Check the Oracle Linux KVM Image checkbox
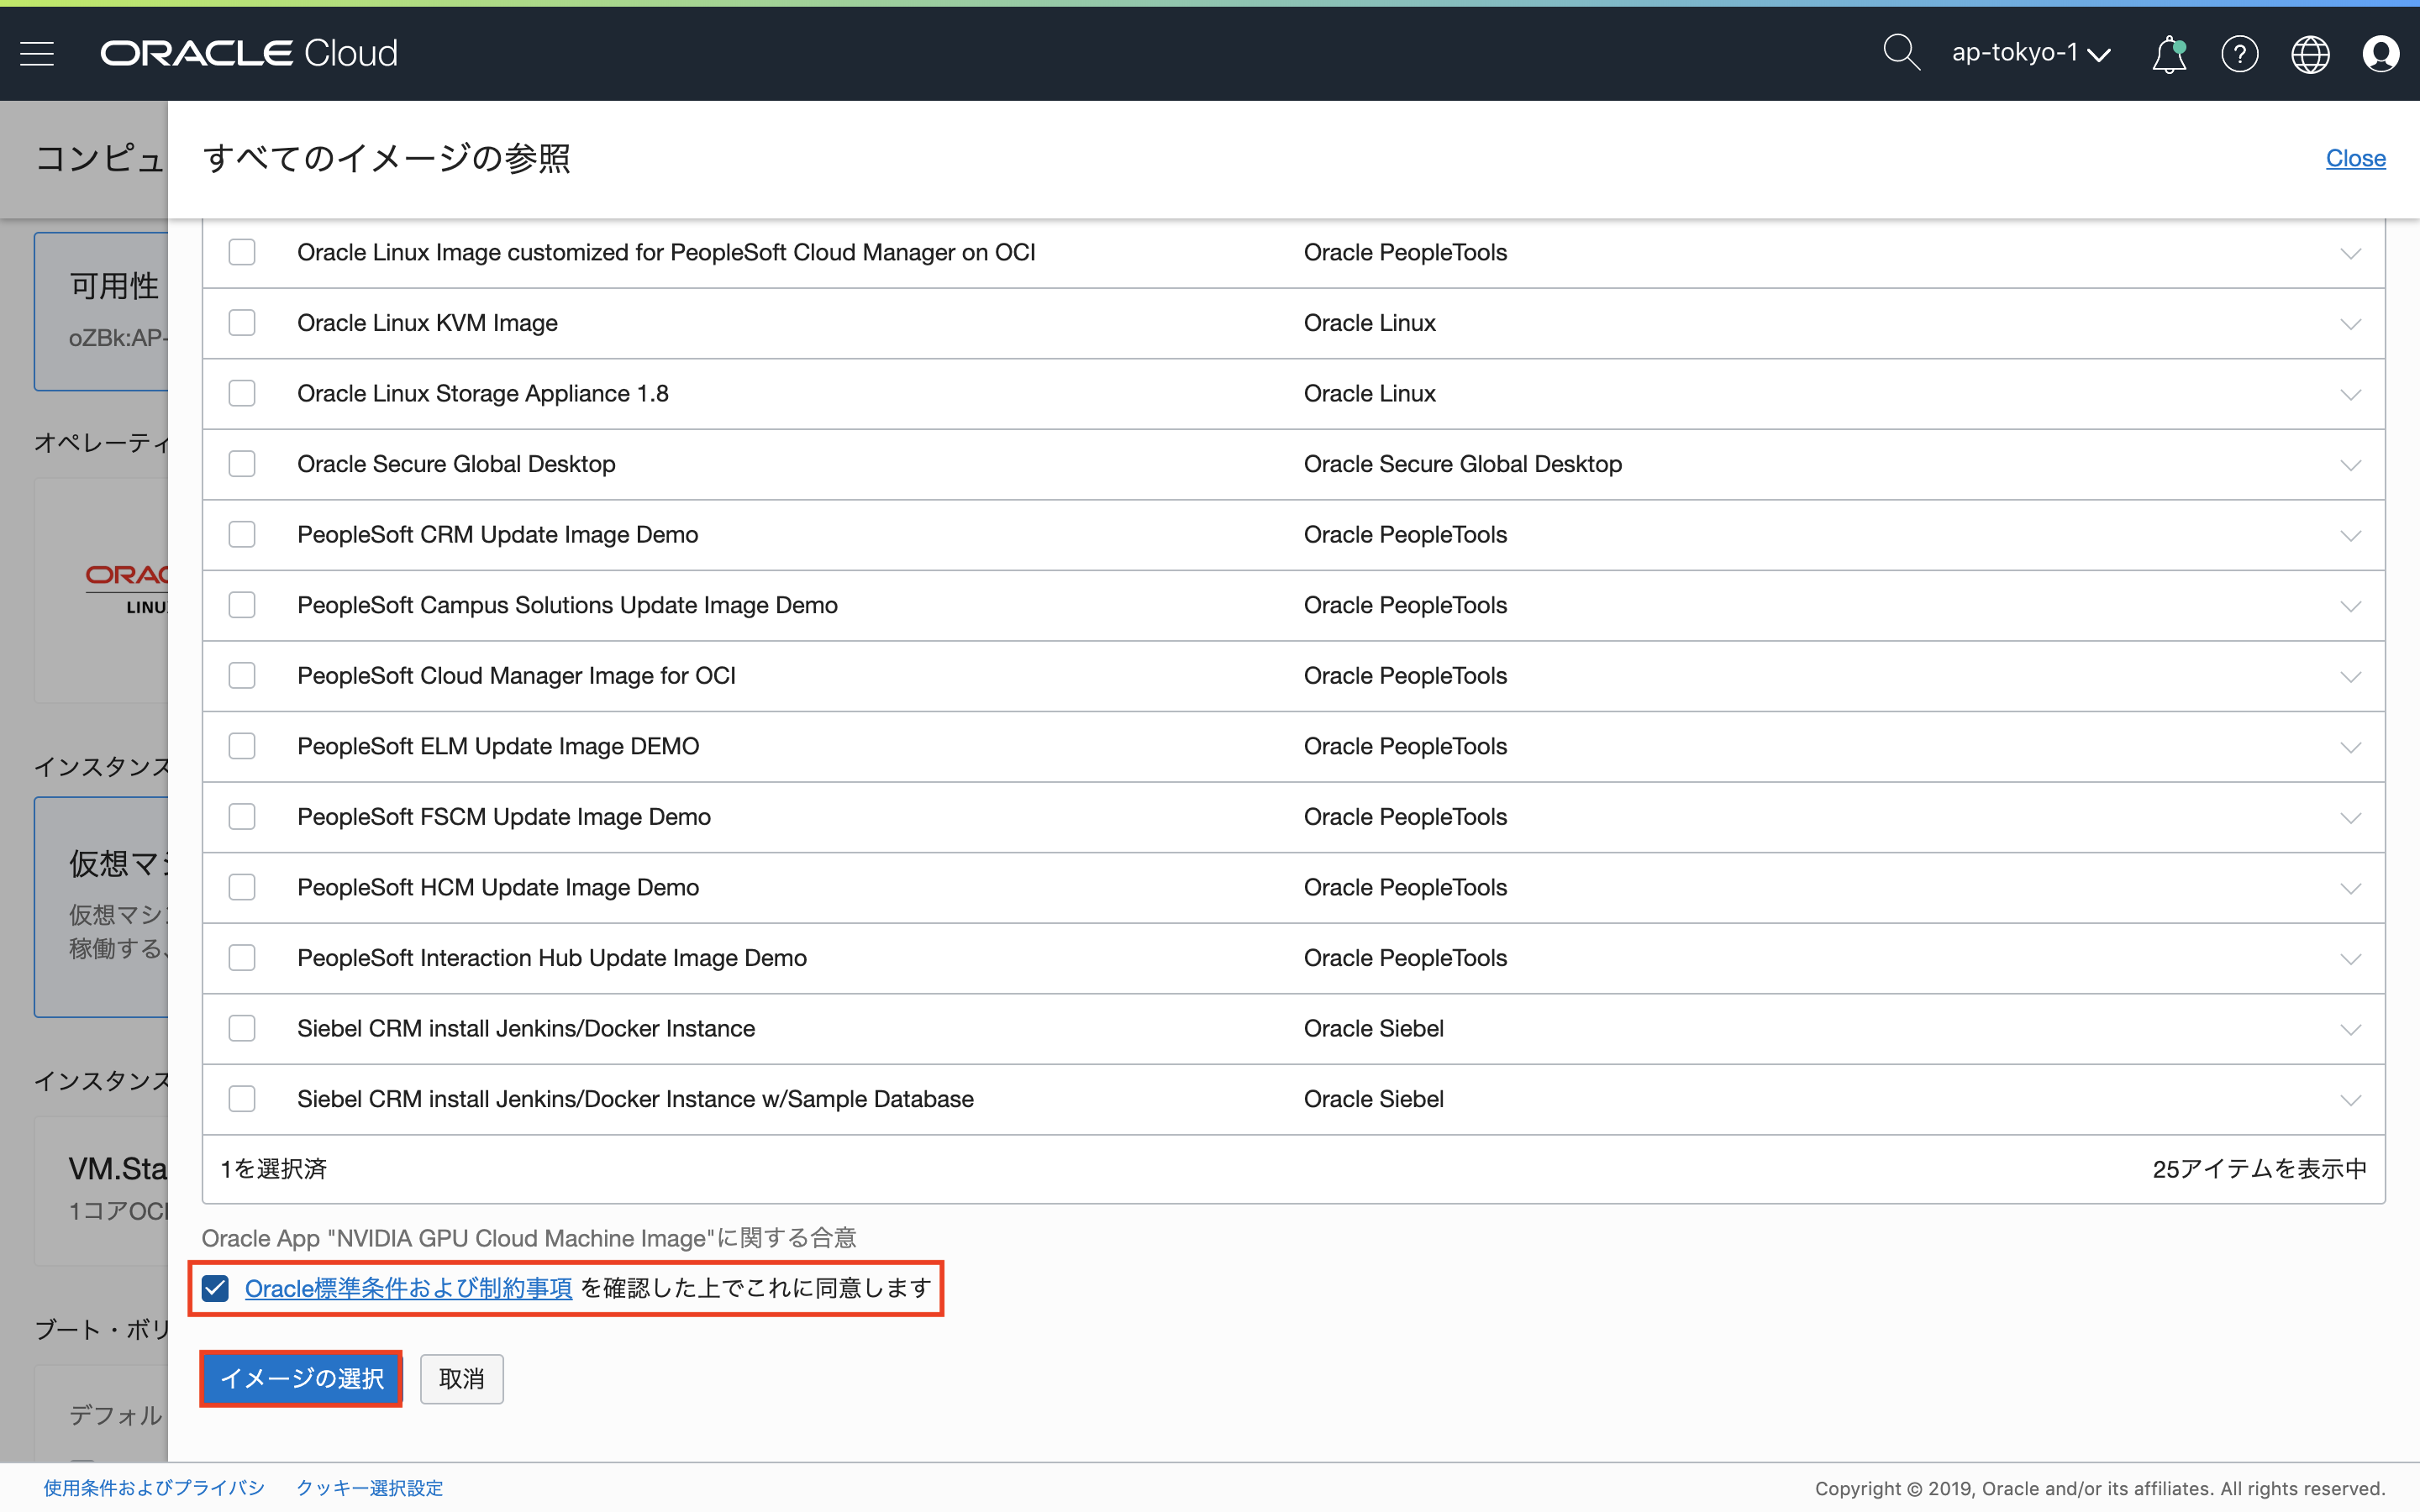Image resolution: width=2420 pixels, height=1512 pixels. [242, 323]
